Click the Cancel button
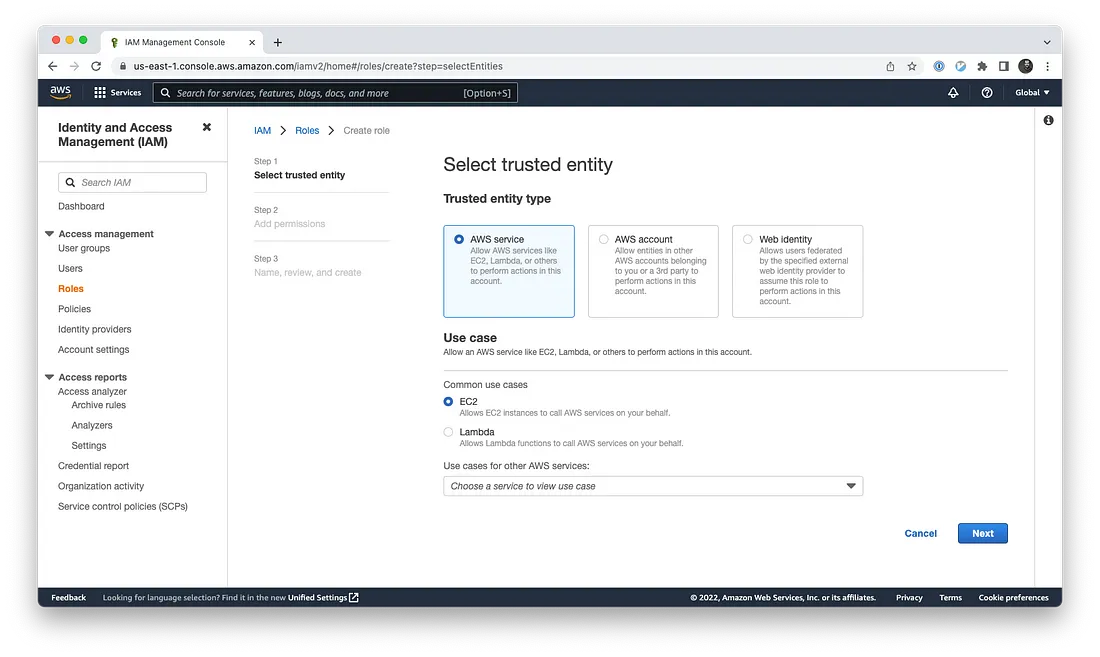1100x657 pixels. (x=920, y=534)
